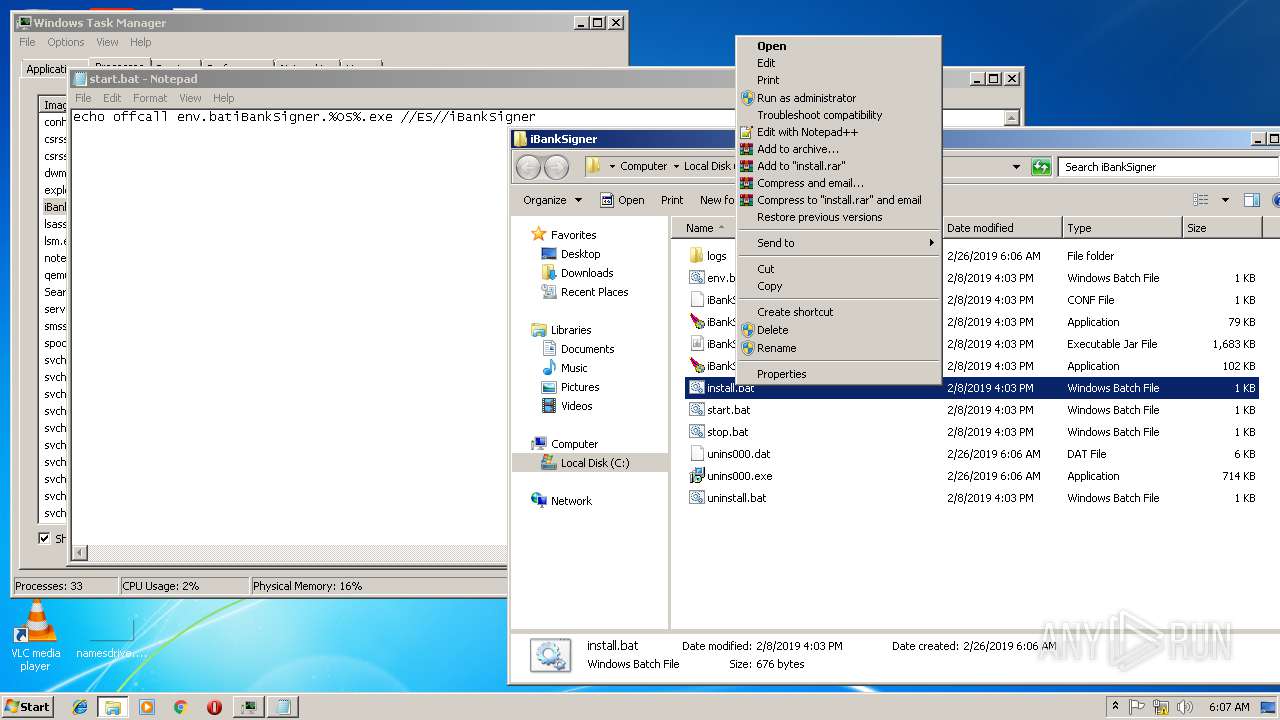Select Local Disk (C:) in navigation pane
This screenshot has width=1280, height=720.
[595, 463]
